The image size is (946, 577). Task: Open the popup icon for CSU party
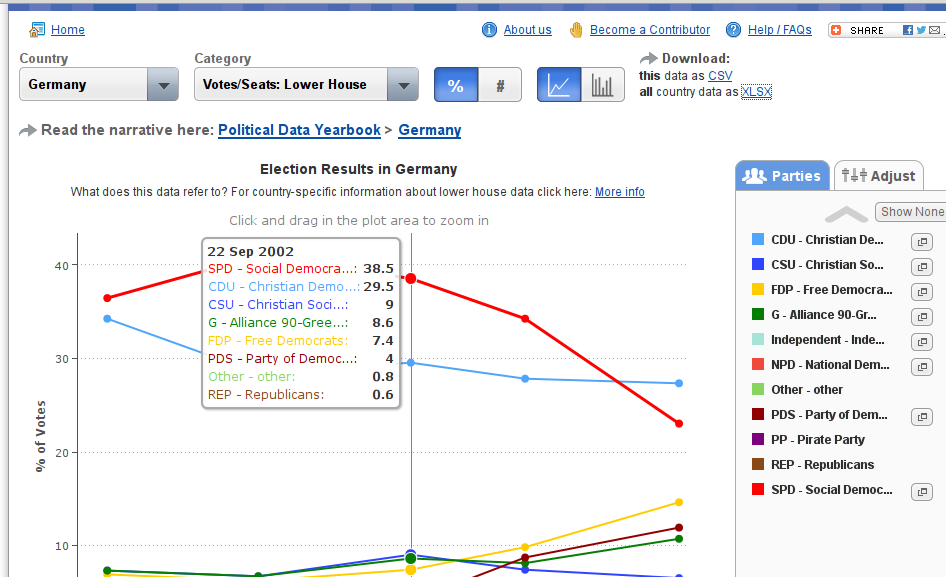click(922, 267)
